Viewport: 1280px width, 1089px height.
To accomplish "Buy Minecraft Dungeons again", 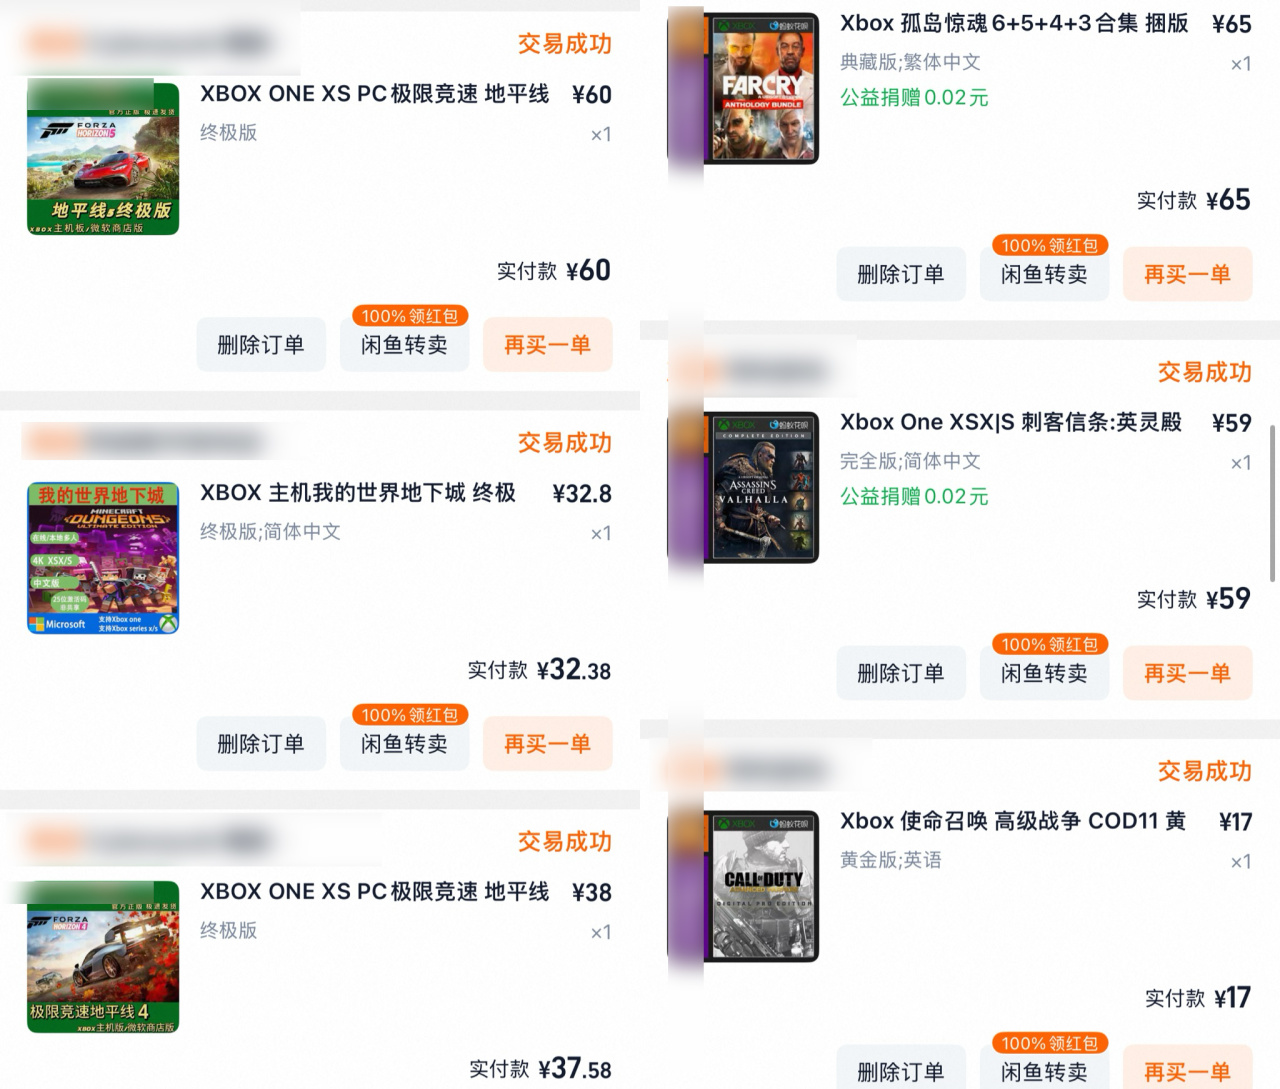I will 548,744.
